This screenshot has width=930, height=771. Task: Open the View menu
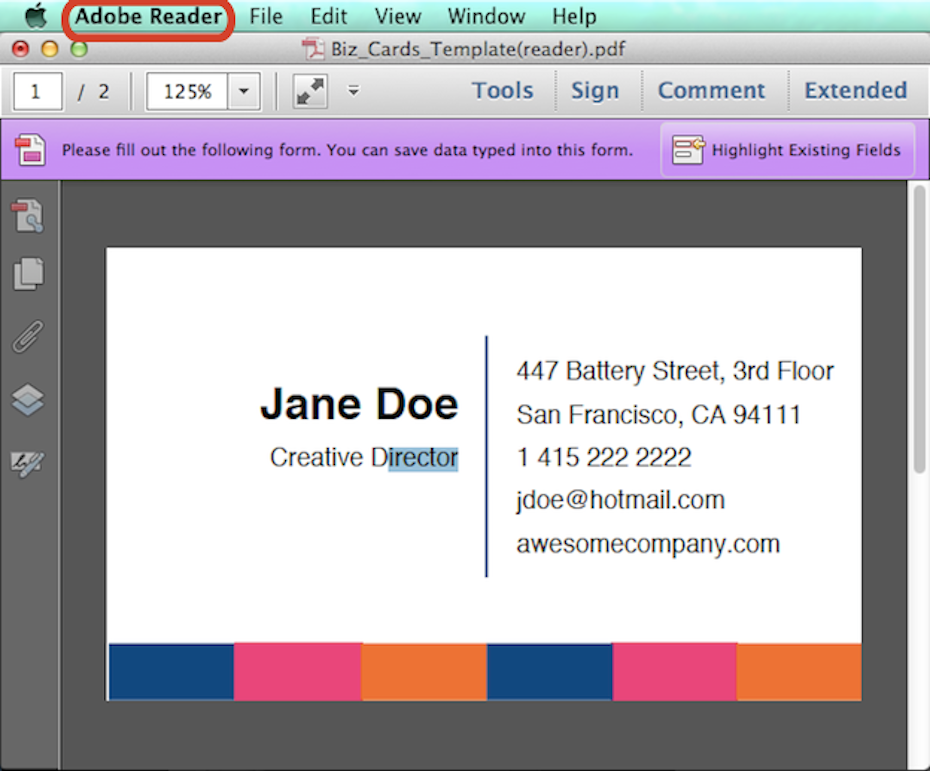coord(397,16)
